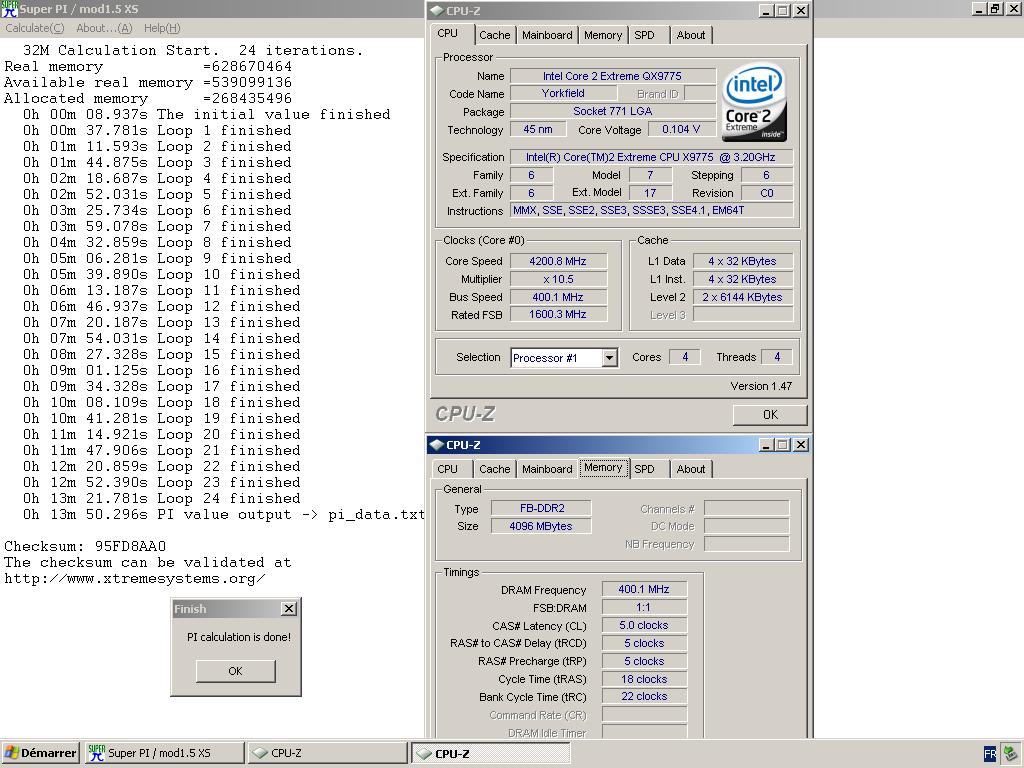Select the SPD tab in top CPU-Z window
1024x768 pixels.
(x=644, y=35)
